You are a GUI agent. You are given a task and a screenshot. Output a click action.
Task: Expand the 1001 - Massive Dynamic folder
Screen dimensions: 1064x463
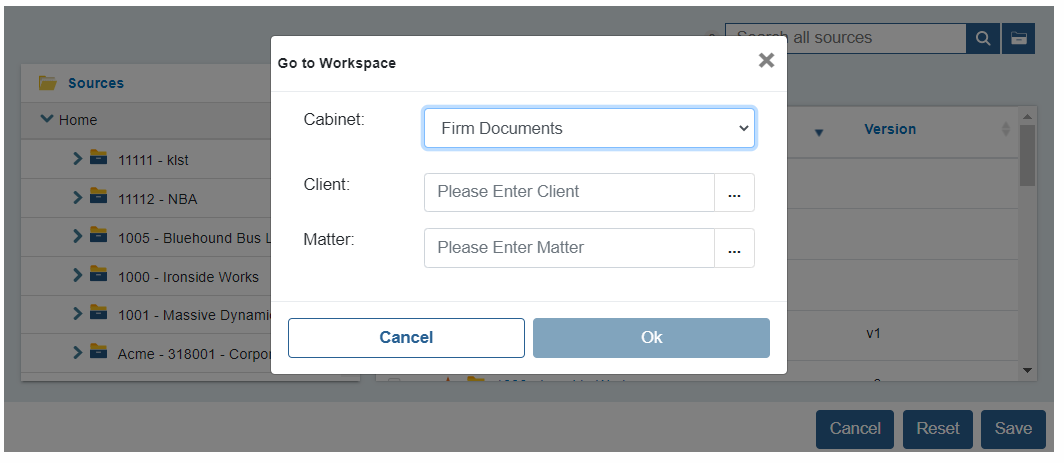click(x=77, y=314)
